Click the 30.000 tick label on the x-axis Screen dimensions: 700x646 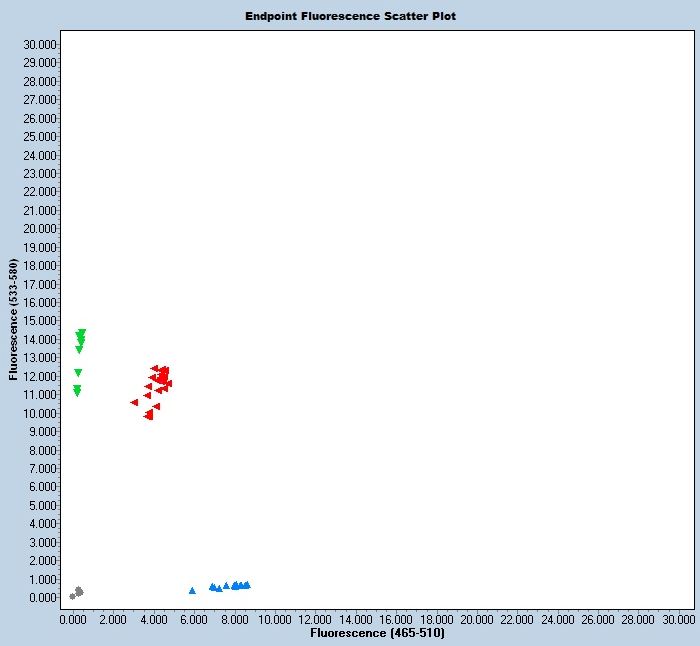pos(679,620)
